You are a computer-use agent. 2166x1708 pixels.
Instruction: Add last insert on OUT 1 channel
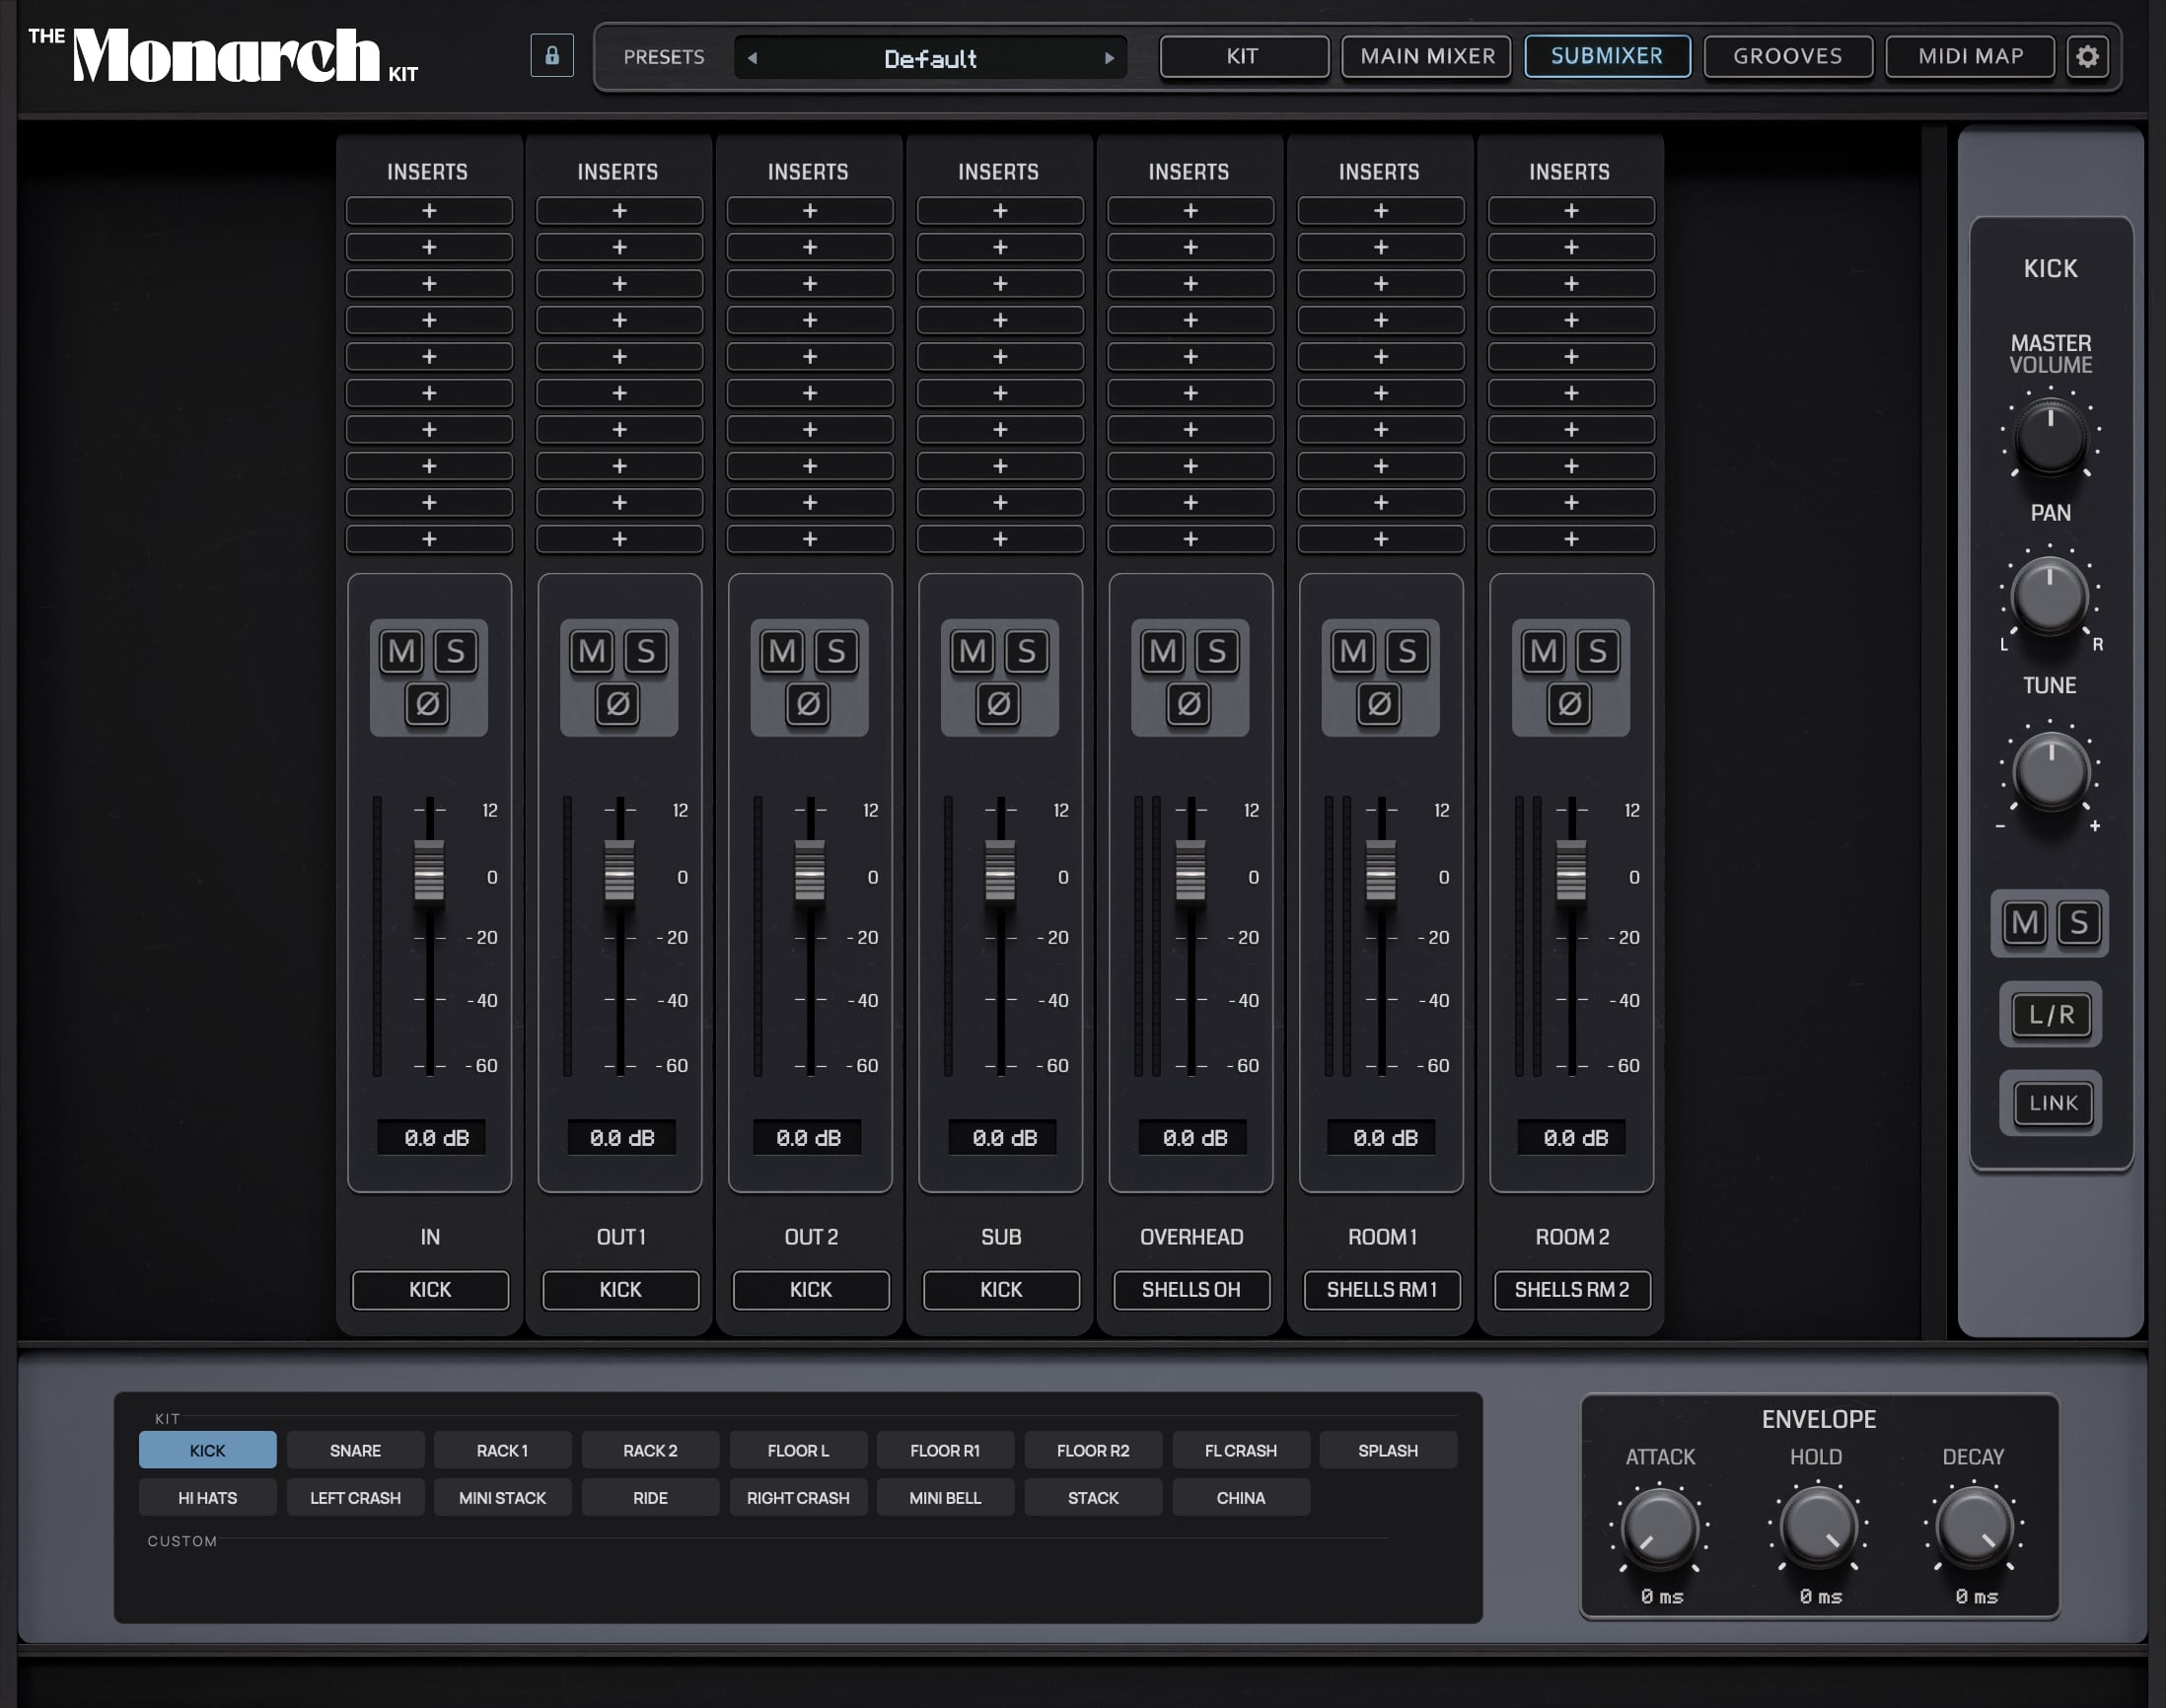[620, 539]
